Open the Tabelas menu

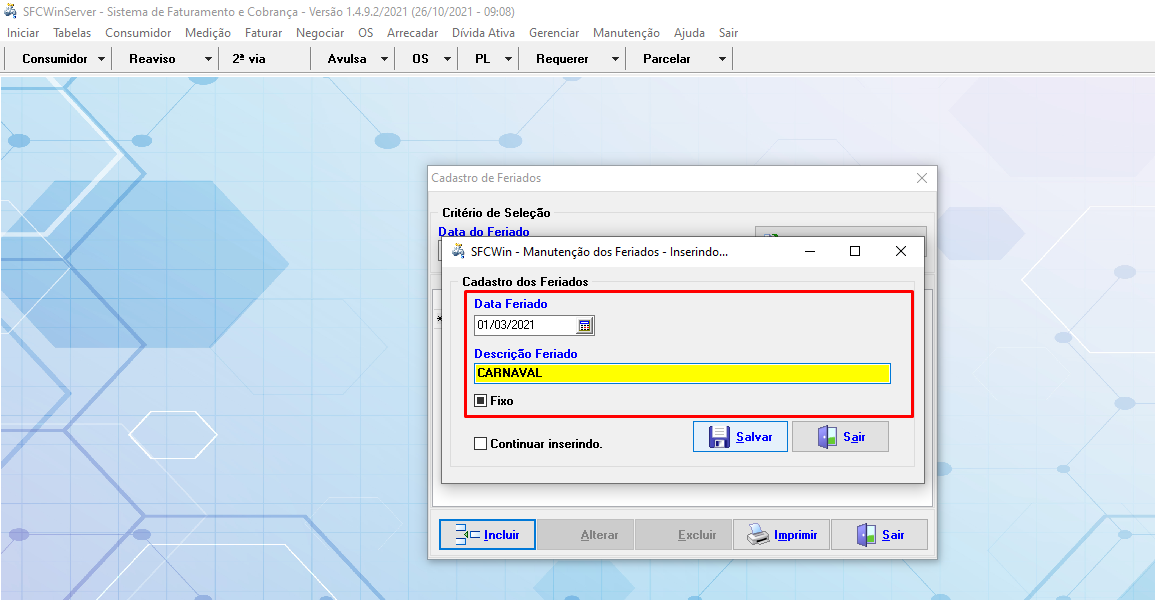[x=72, y=33]
